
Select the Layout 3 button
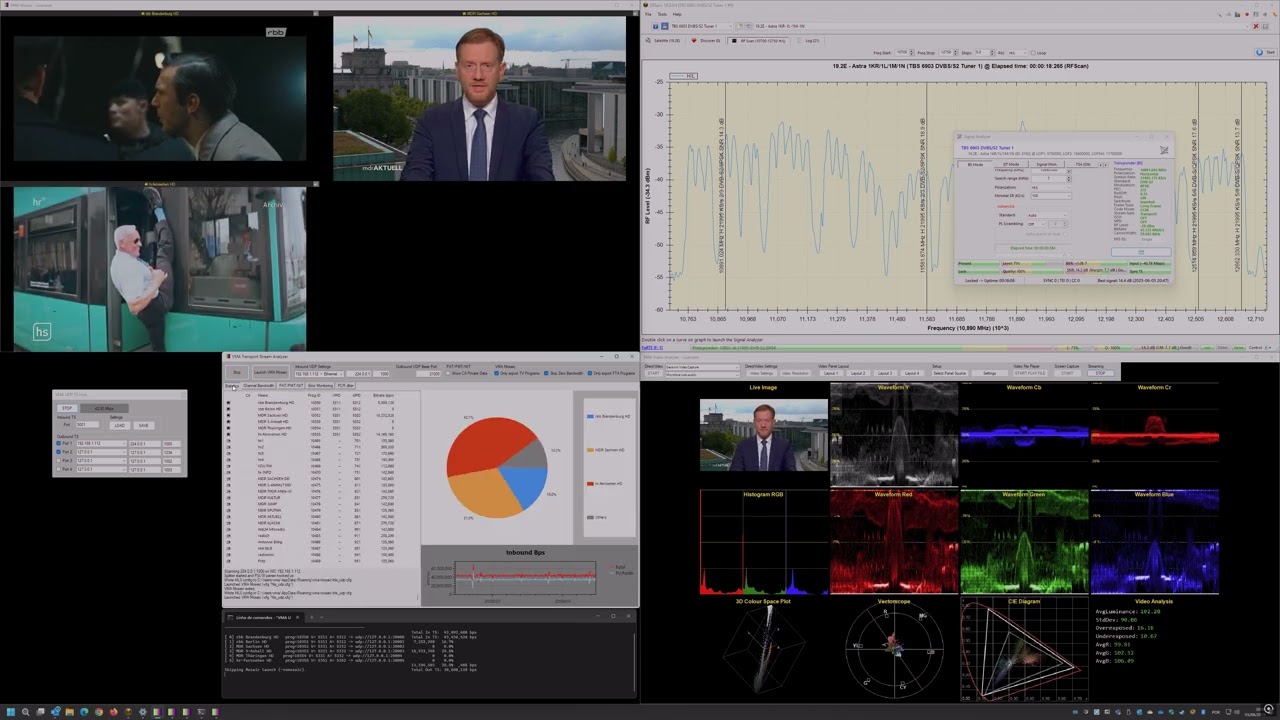(x=886, y=373)
